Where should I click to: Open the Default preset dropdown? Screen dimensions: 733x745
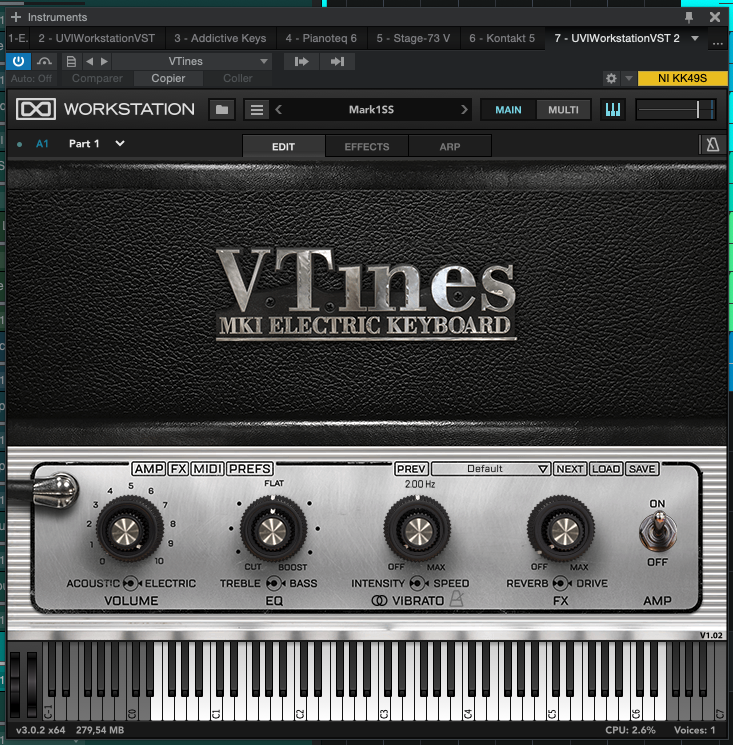coord(491,469)
